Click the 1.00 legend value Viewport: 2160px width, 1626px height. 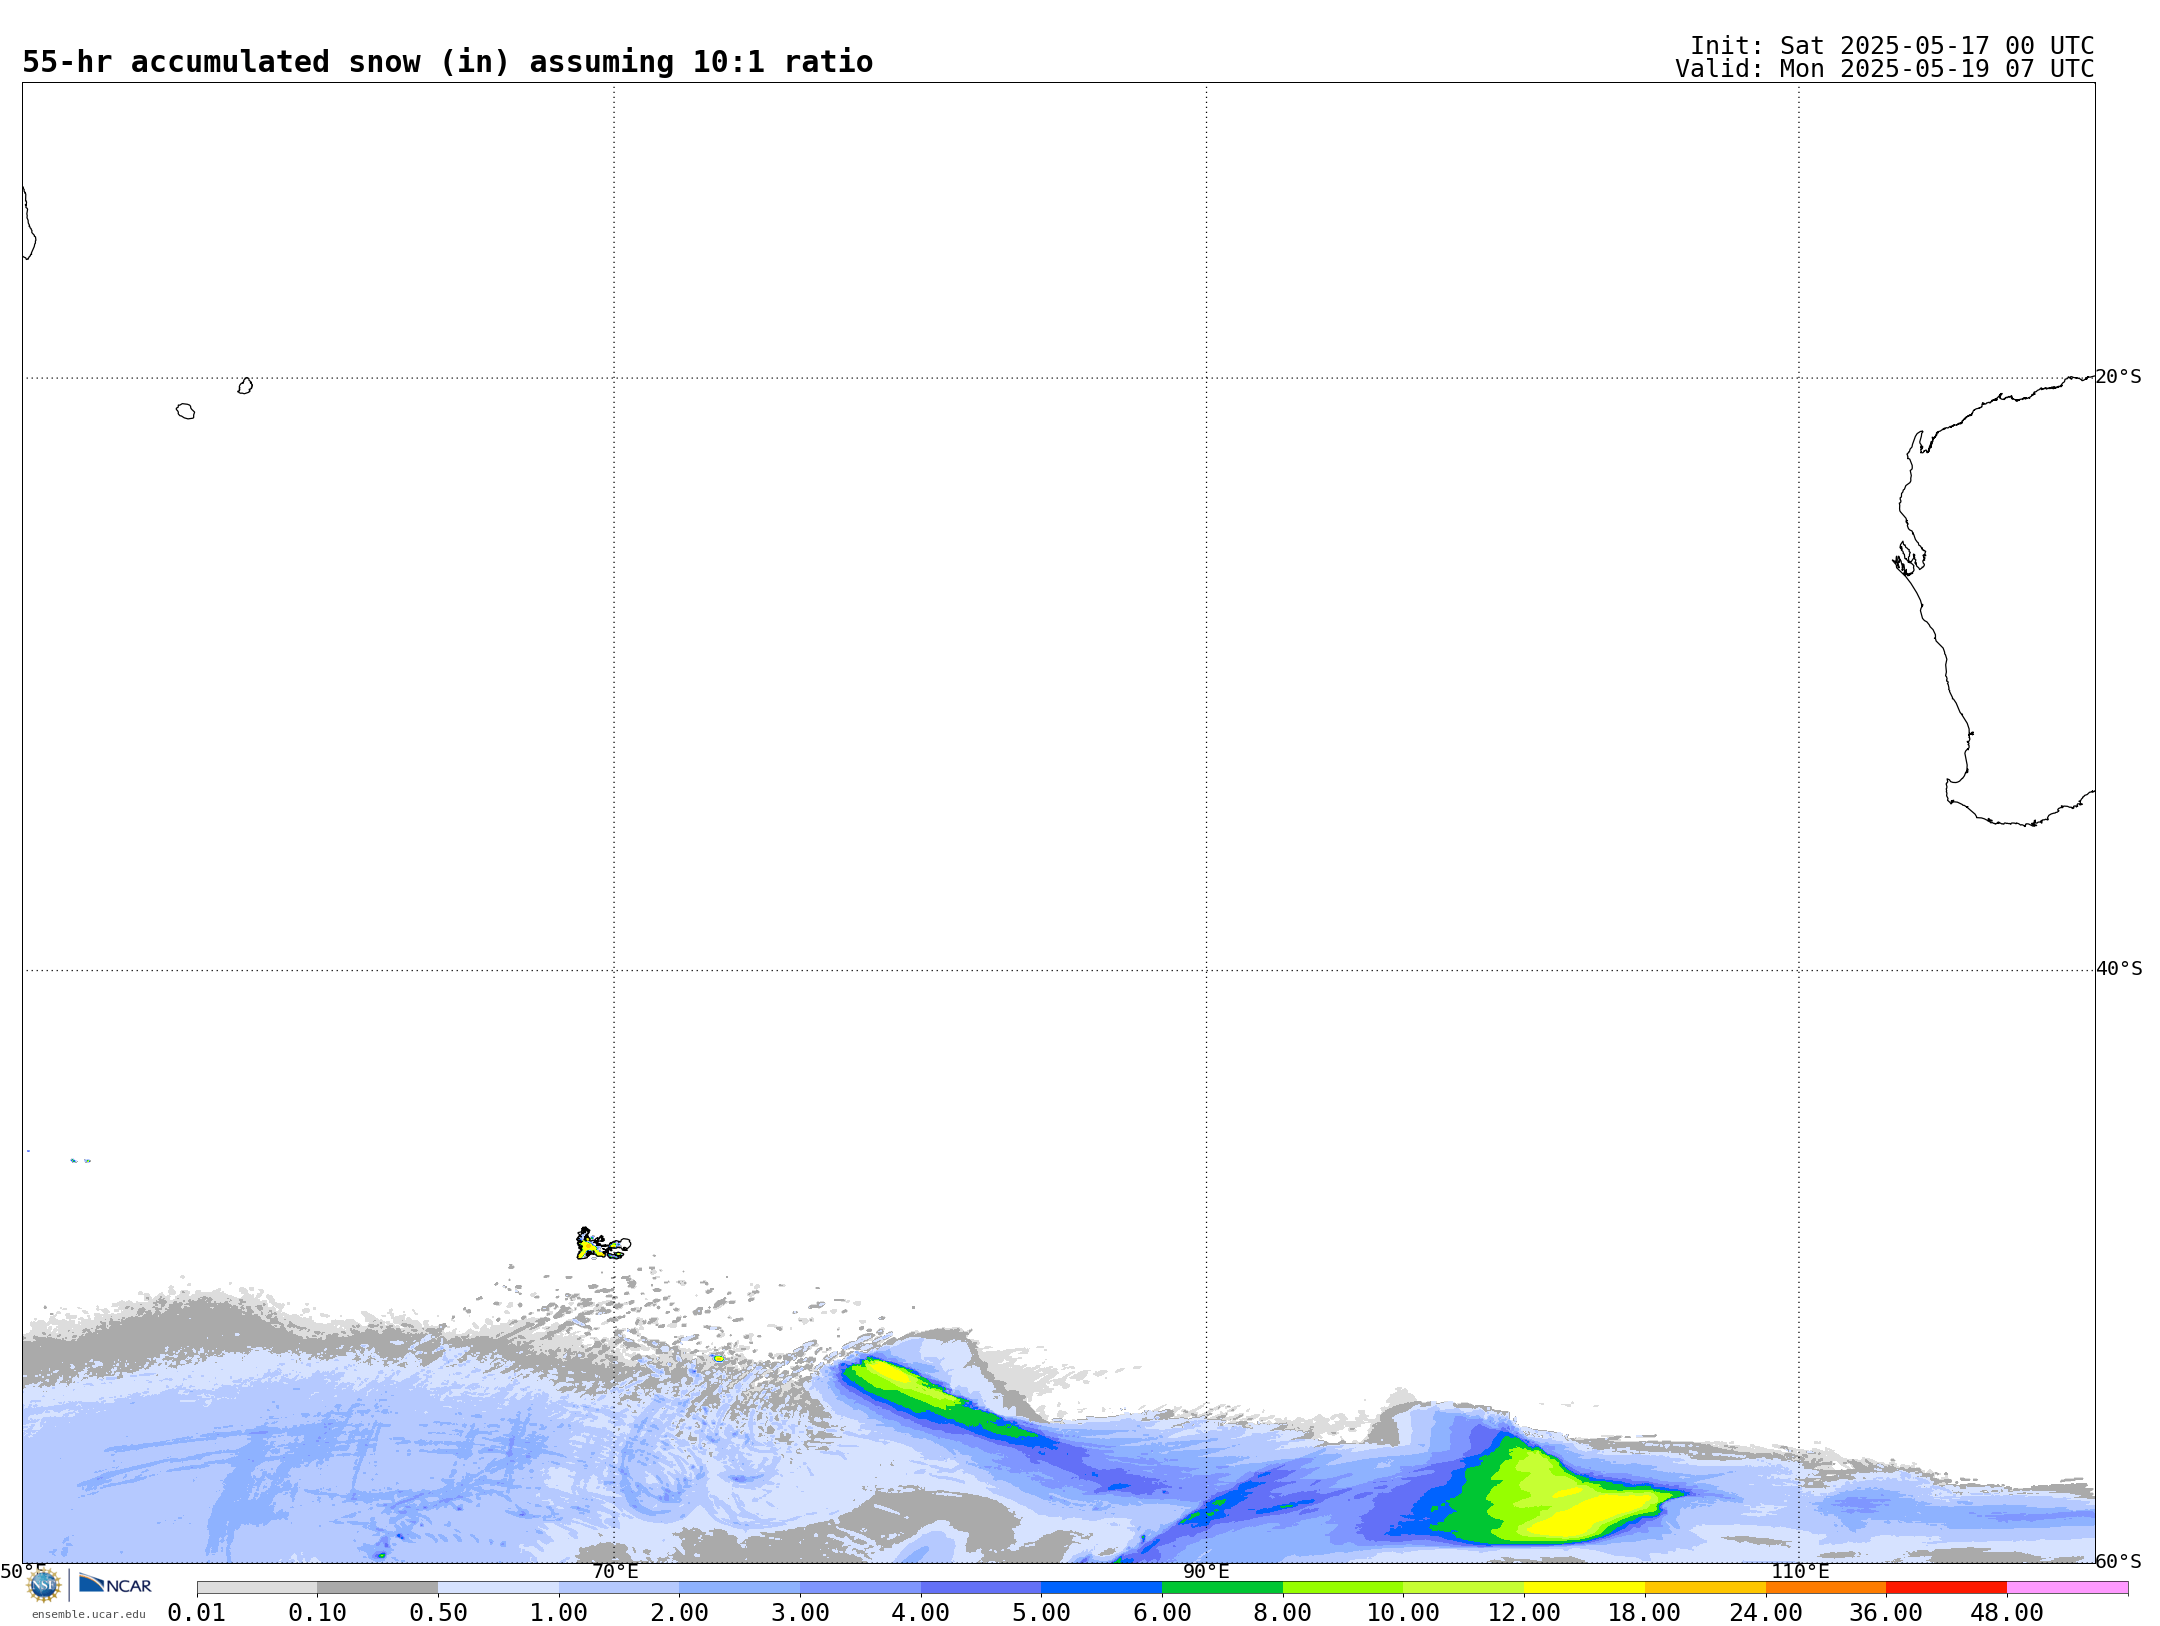coord(559,1613)
